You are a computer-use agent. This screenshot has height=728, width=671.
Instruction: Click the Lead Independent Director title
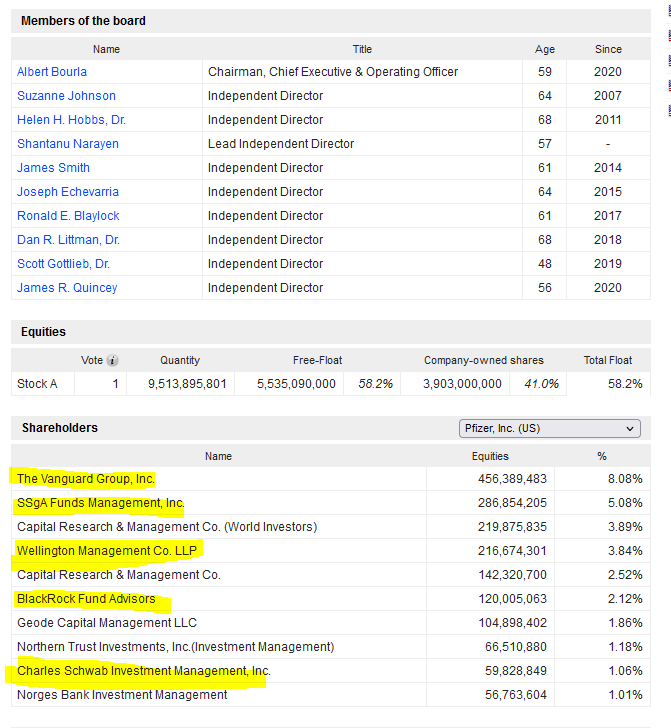281,144
